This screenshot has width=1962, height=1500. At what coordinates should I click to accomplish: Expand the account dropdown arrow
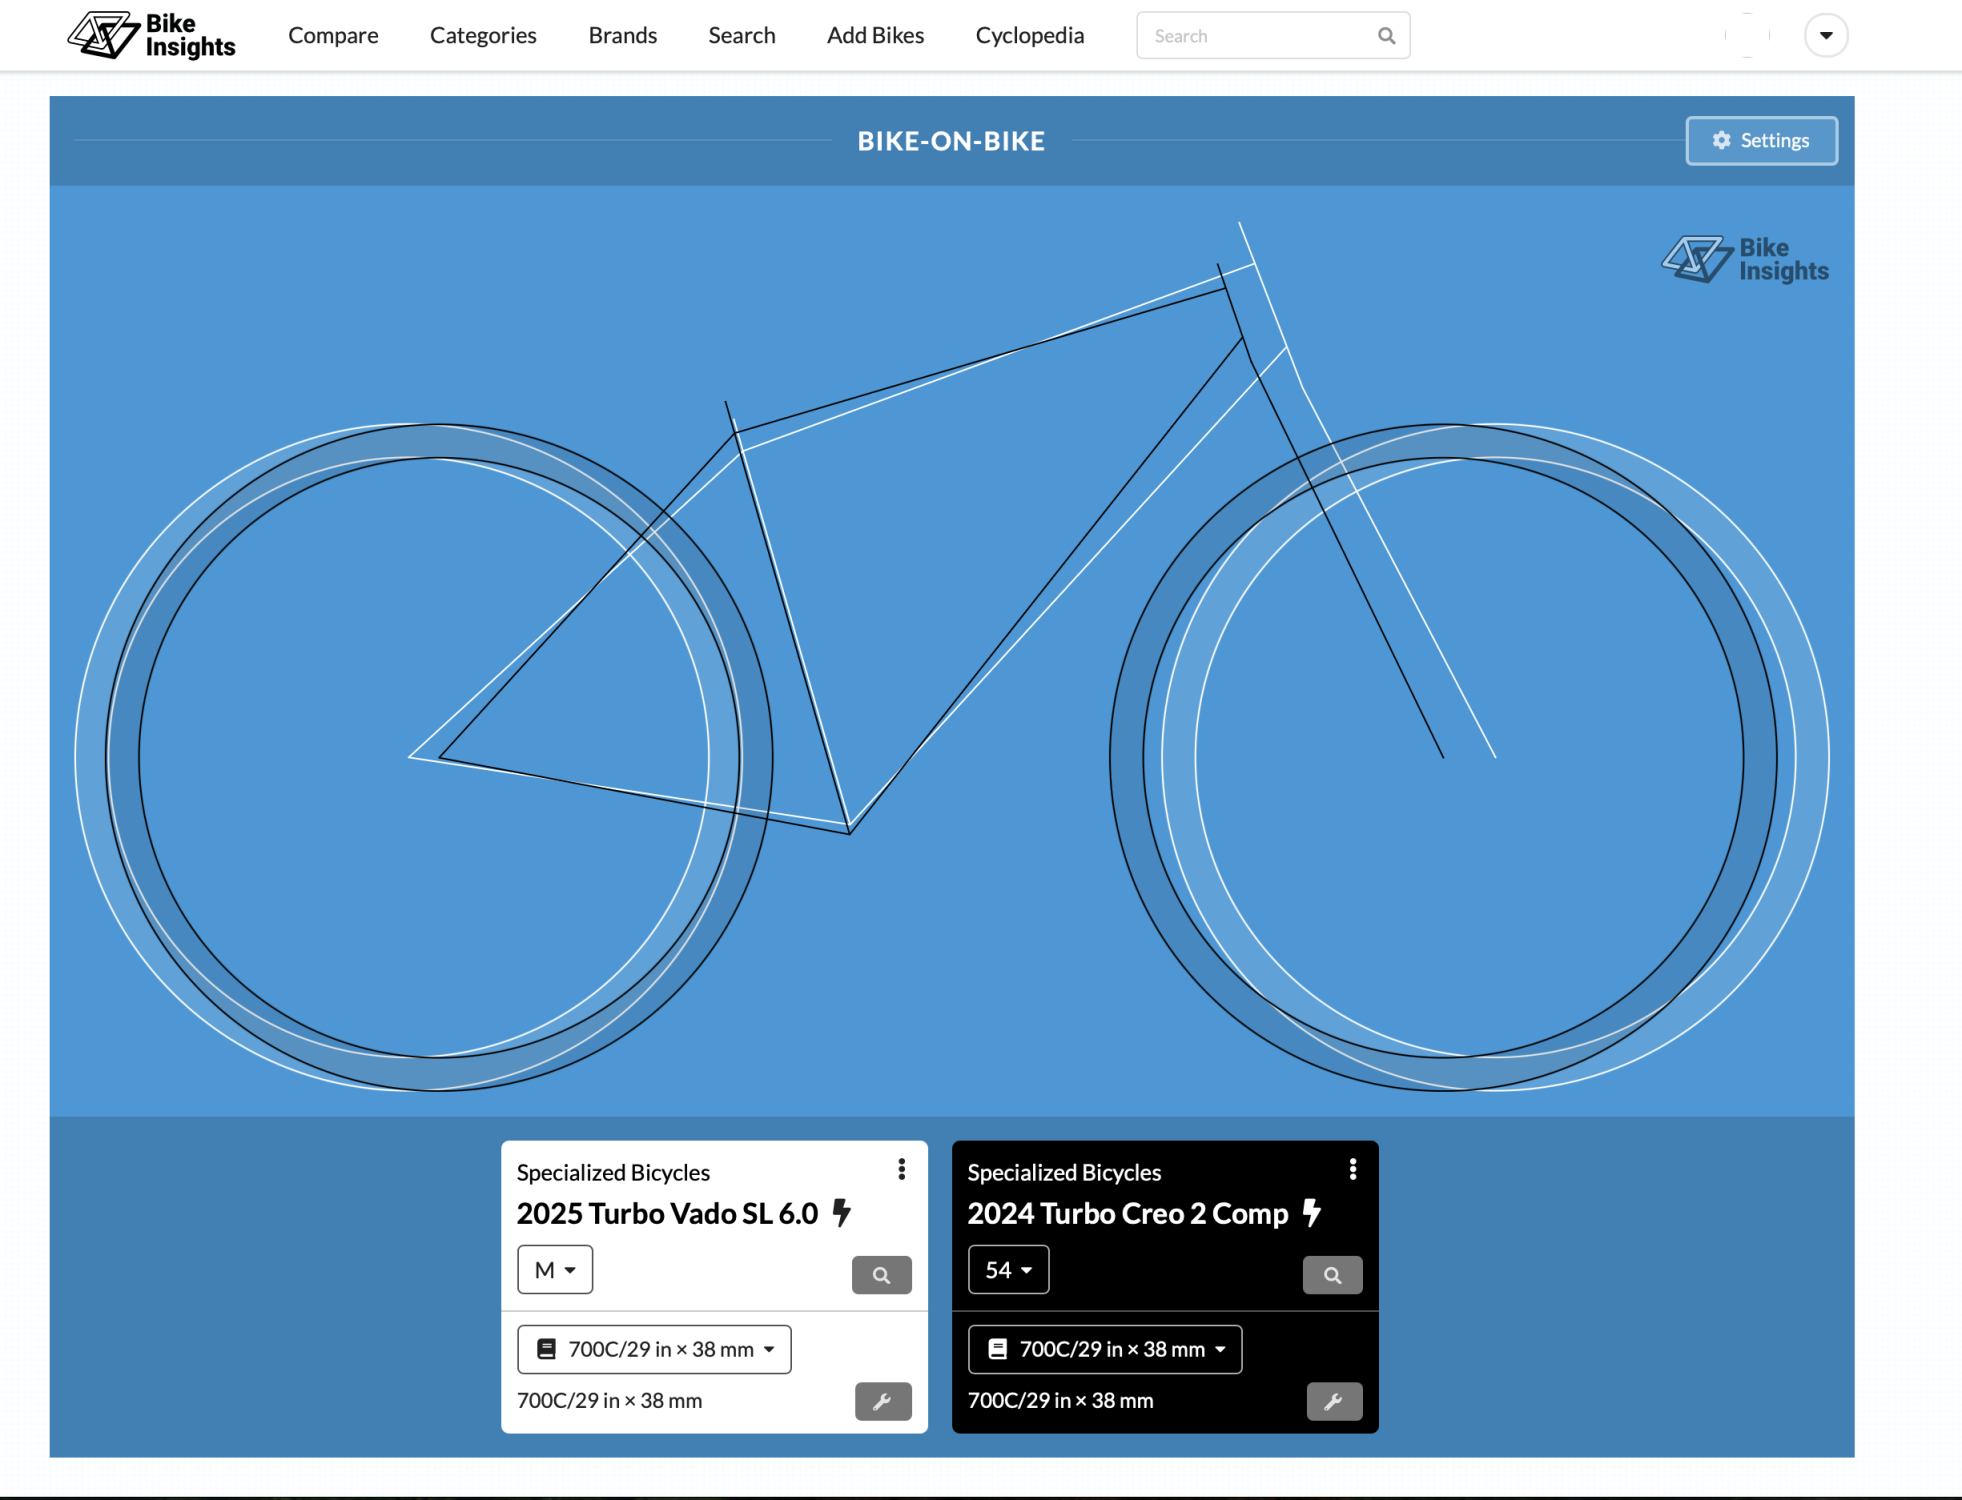[1825, 35]
